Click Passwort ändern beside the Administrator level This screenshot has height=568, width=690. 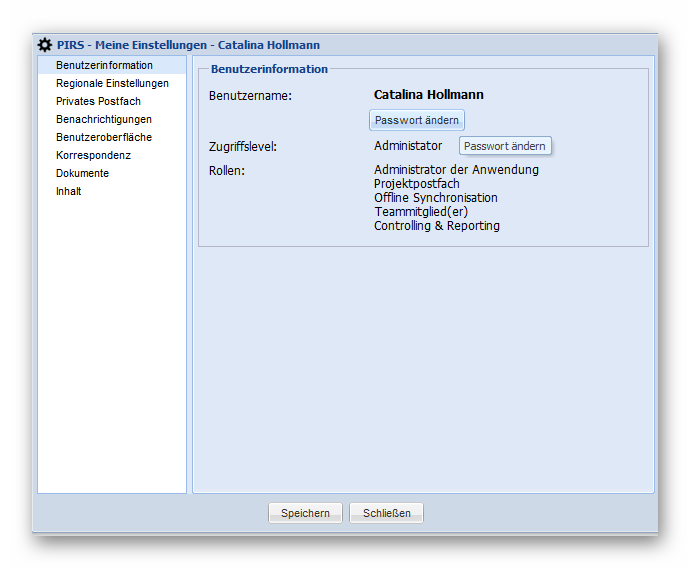click(505, 146)
